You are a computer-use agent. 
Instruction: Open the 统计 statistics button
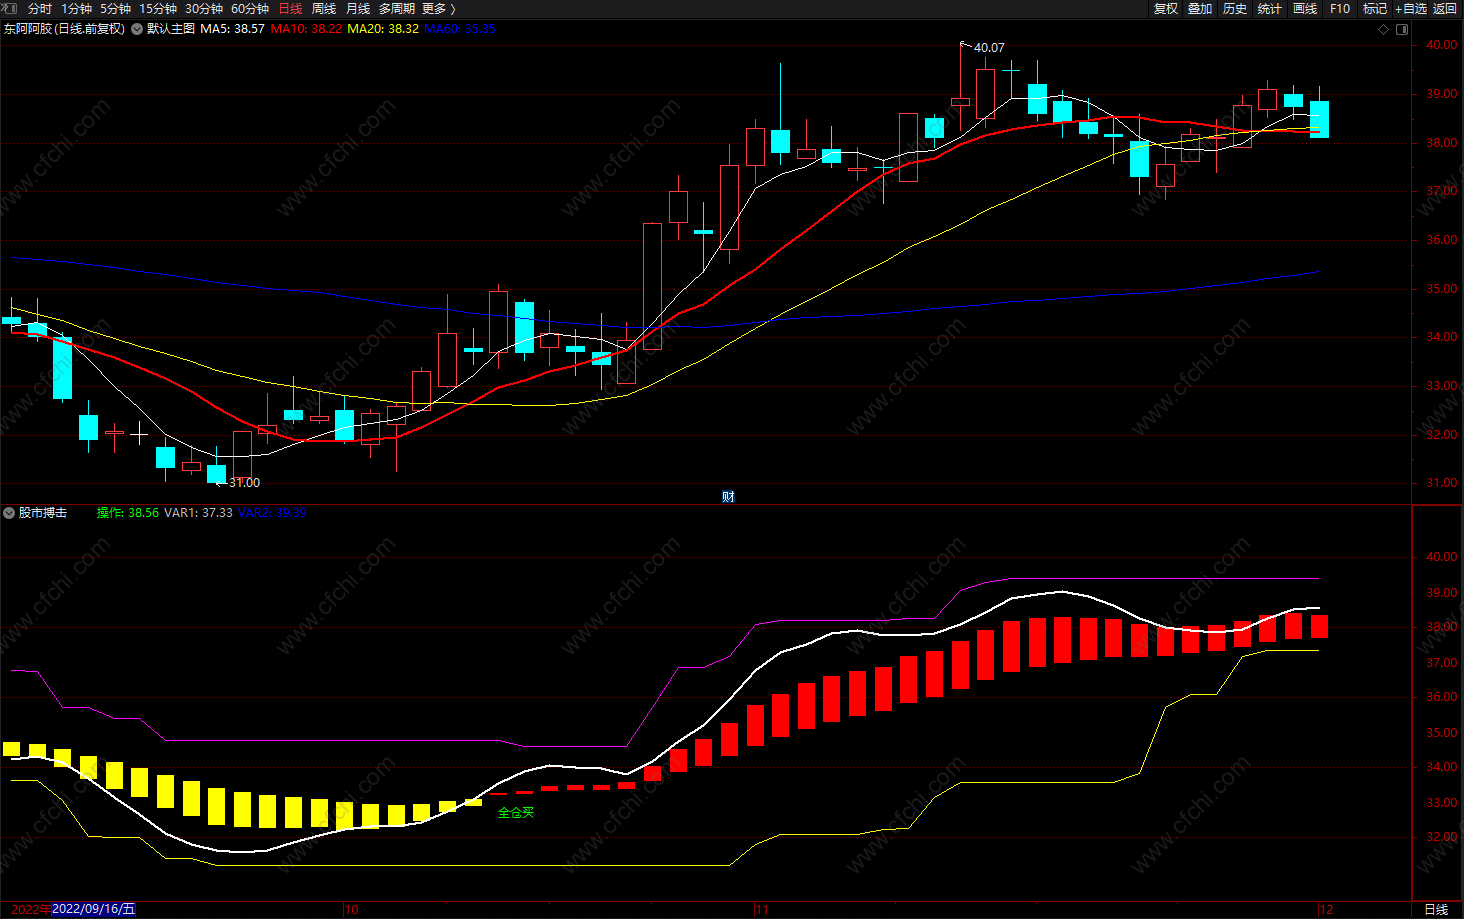point(1270,8)
